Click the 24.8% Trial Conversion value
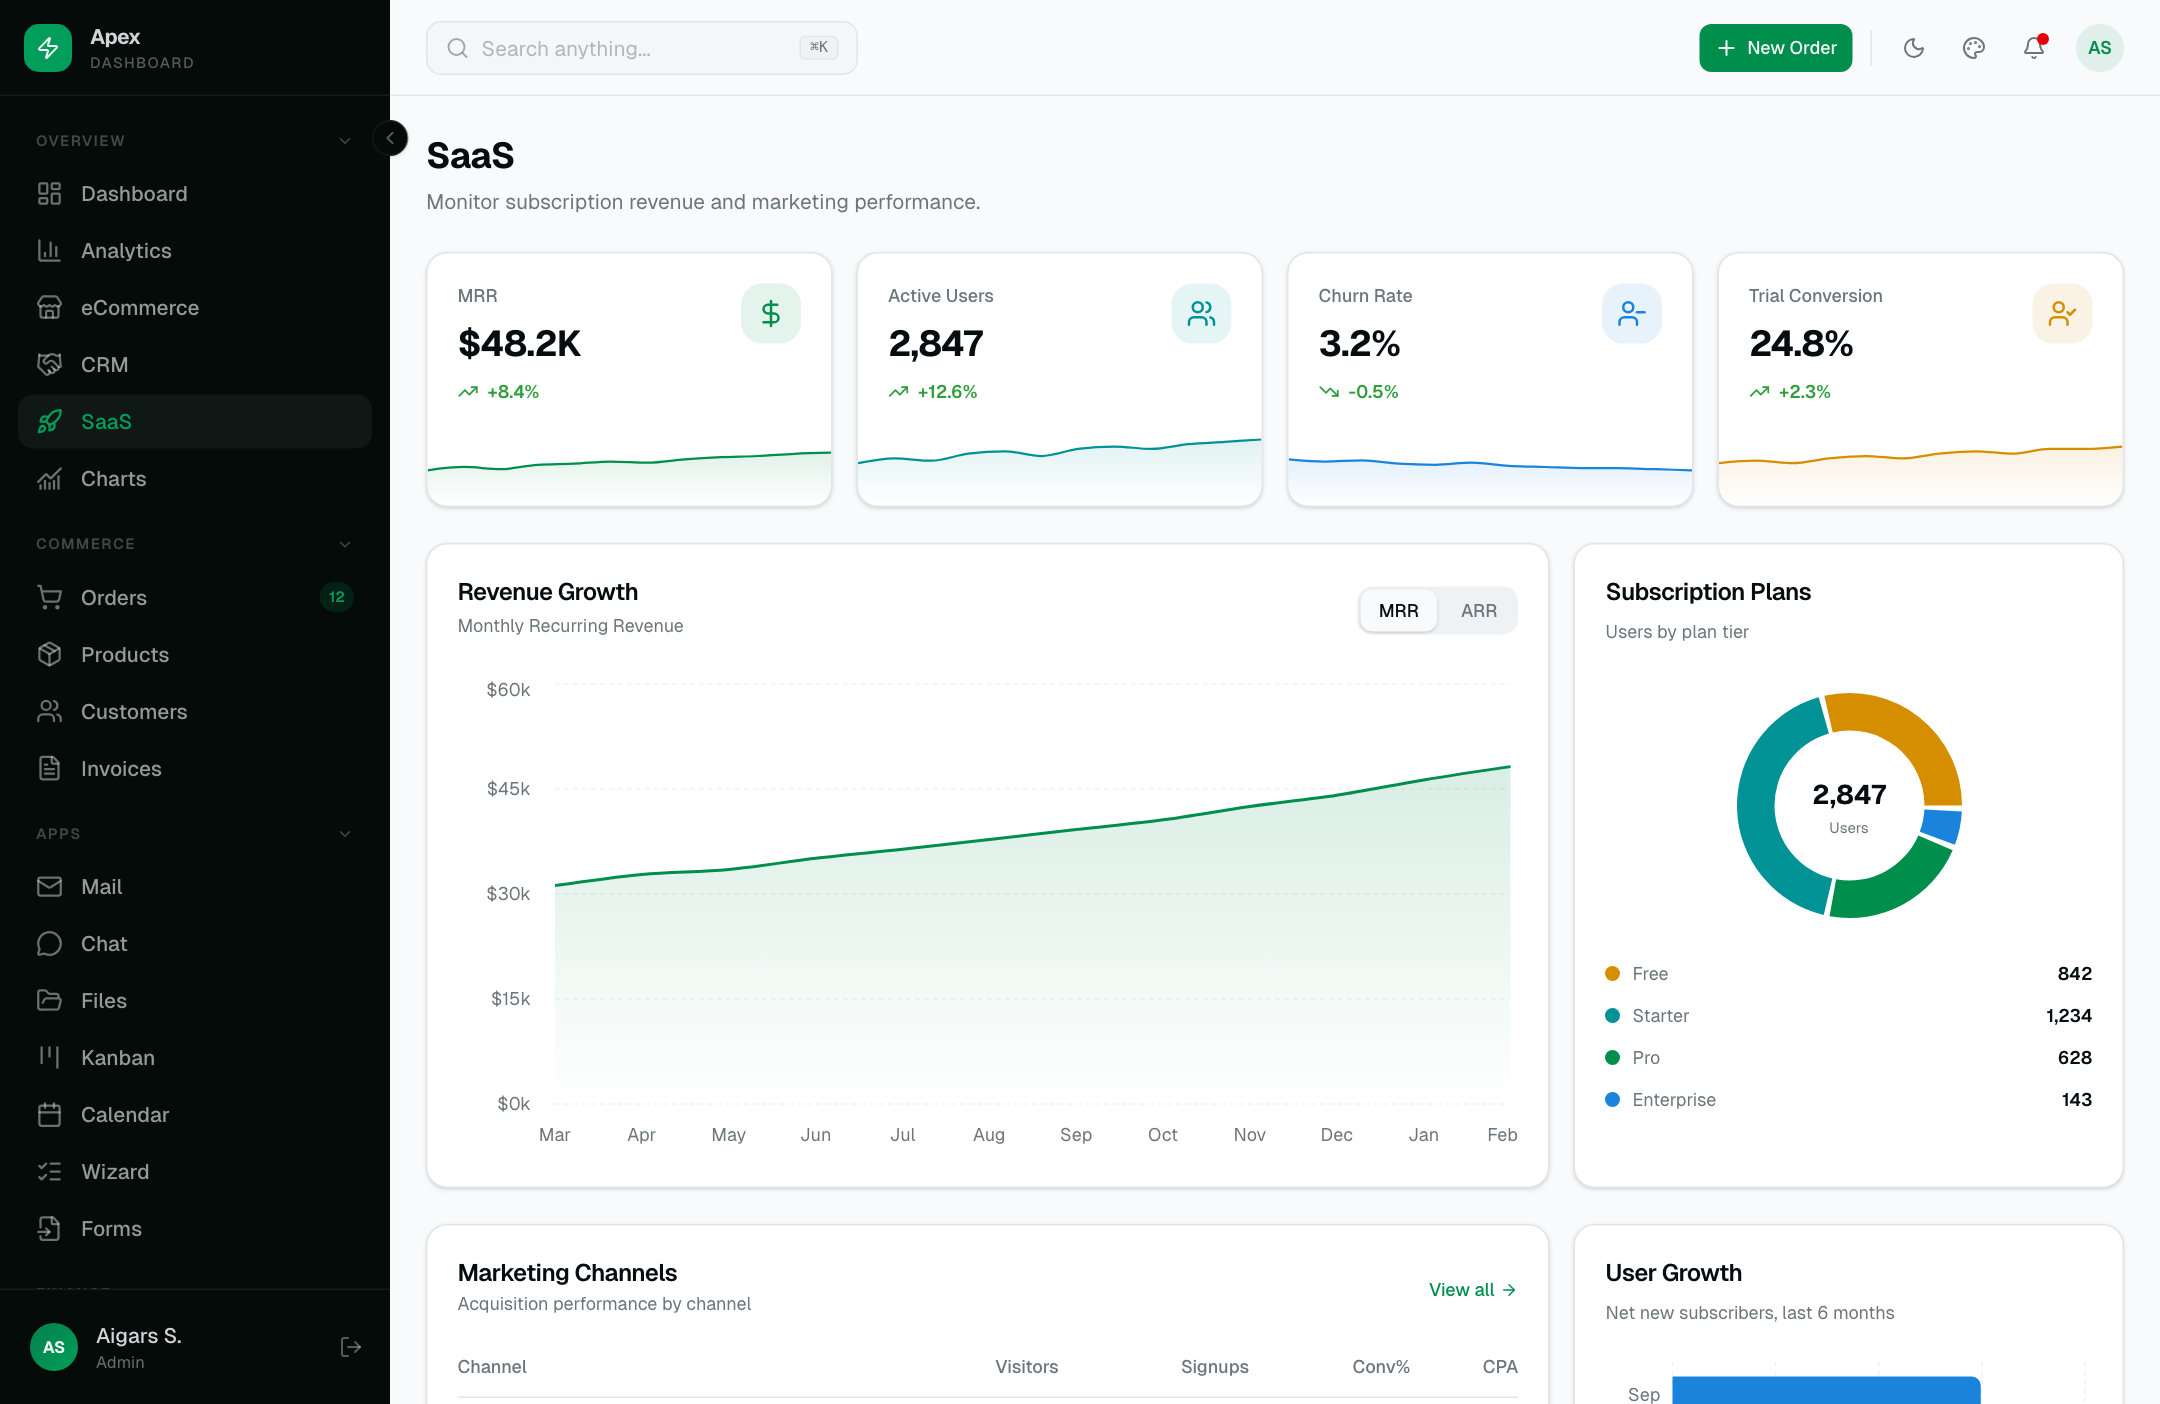2160x1404 pixels. coord(1801,343)
